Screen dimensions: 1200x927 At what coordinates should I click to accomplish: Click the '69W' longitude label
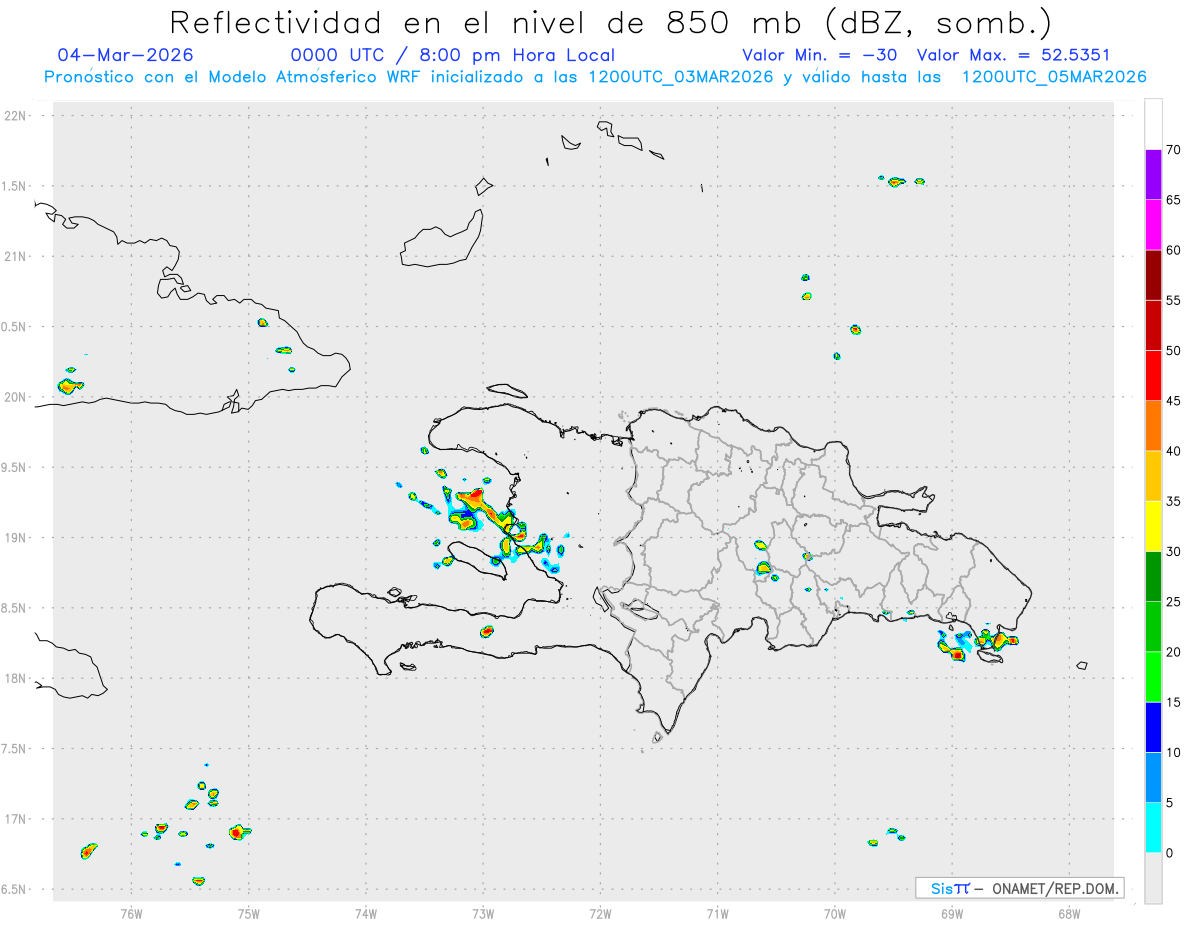tap(952, 912)
